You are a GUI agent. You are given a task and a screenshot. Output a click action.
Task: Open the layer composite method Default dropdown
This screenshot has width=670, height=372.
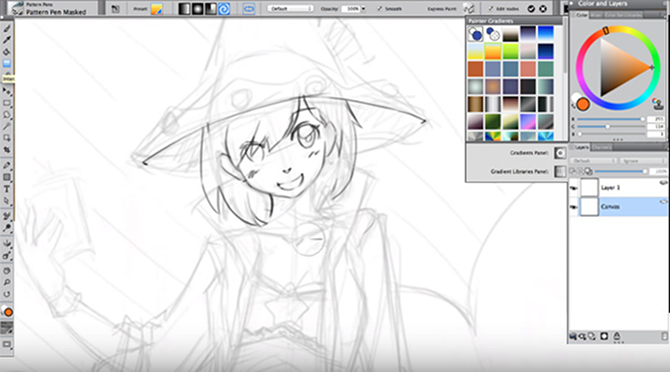pyautogui.click(x=593, y=161)
